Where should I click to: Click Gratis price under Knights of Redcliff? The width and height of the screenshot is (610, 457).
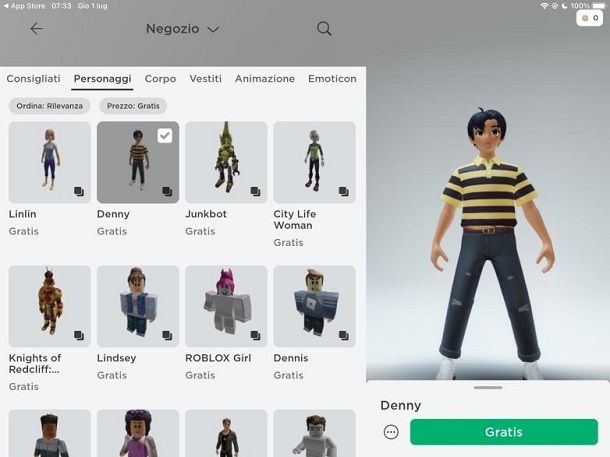(24, 387)
